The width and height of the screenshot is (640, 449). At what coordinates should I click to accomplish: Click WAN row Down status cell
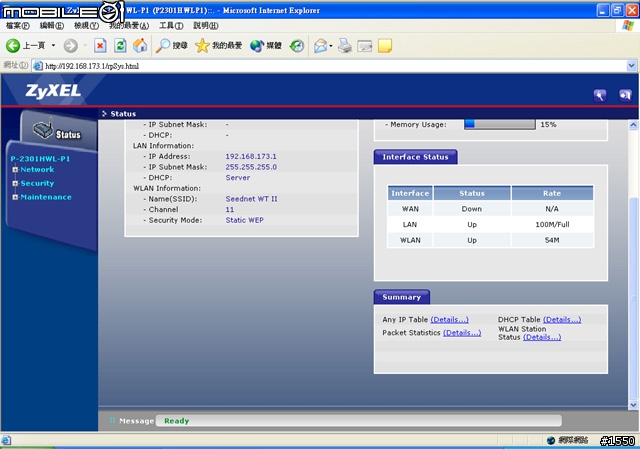click(472, 209)
